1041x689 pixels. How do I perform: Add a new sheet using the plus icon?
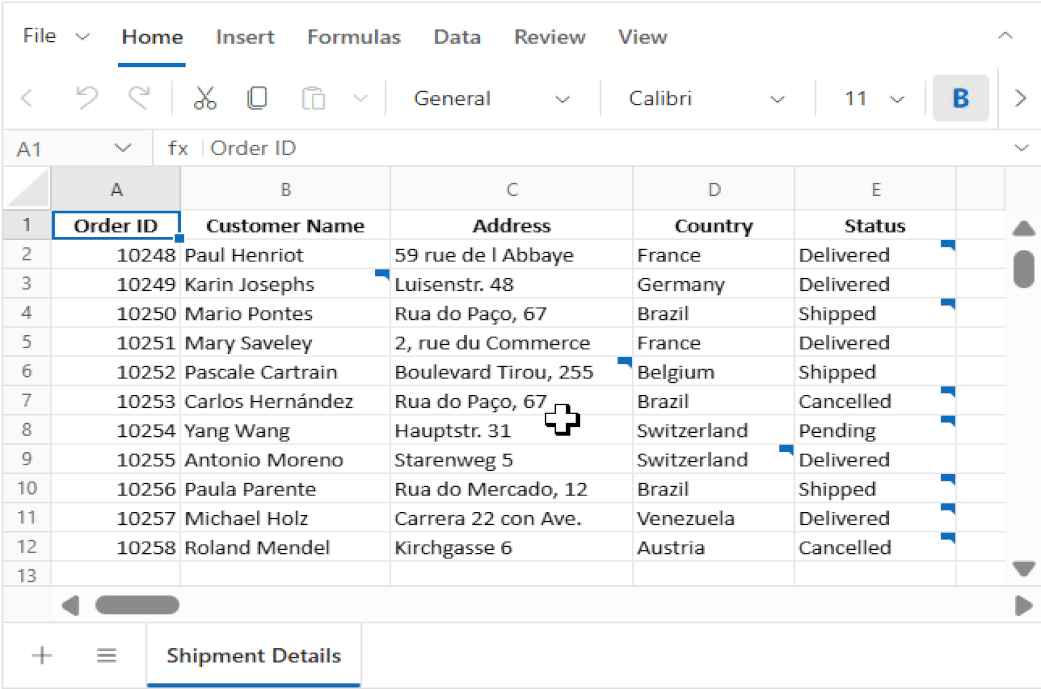click(x=42, y=655)
